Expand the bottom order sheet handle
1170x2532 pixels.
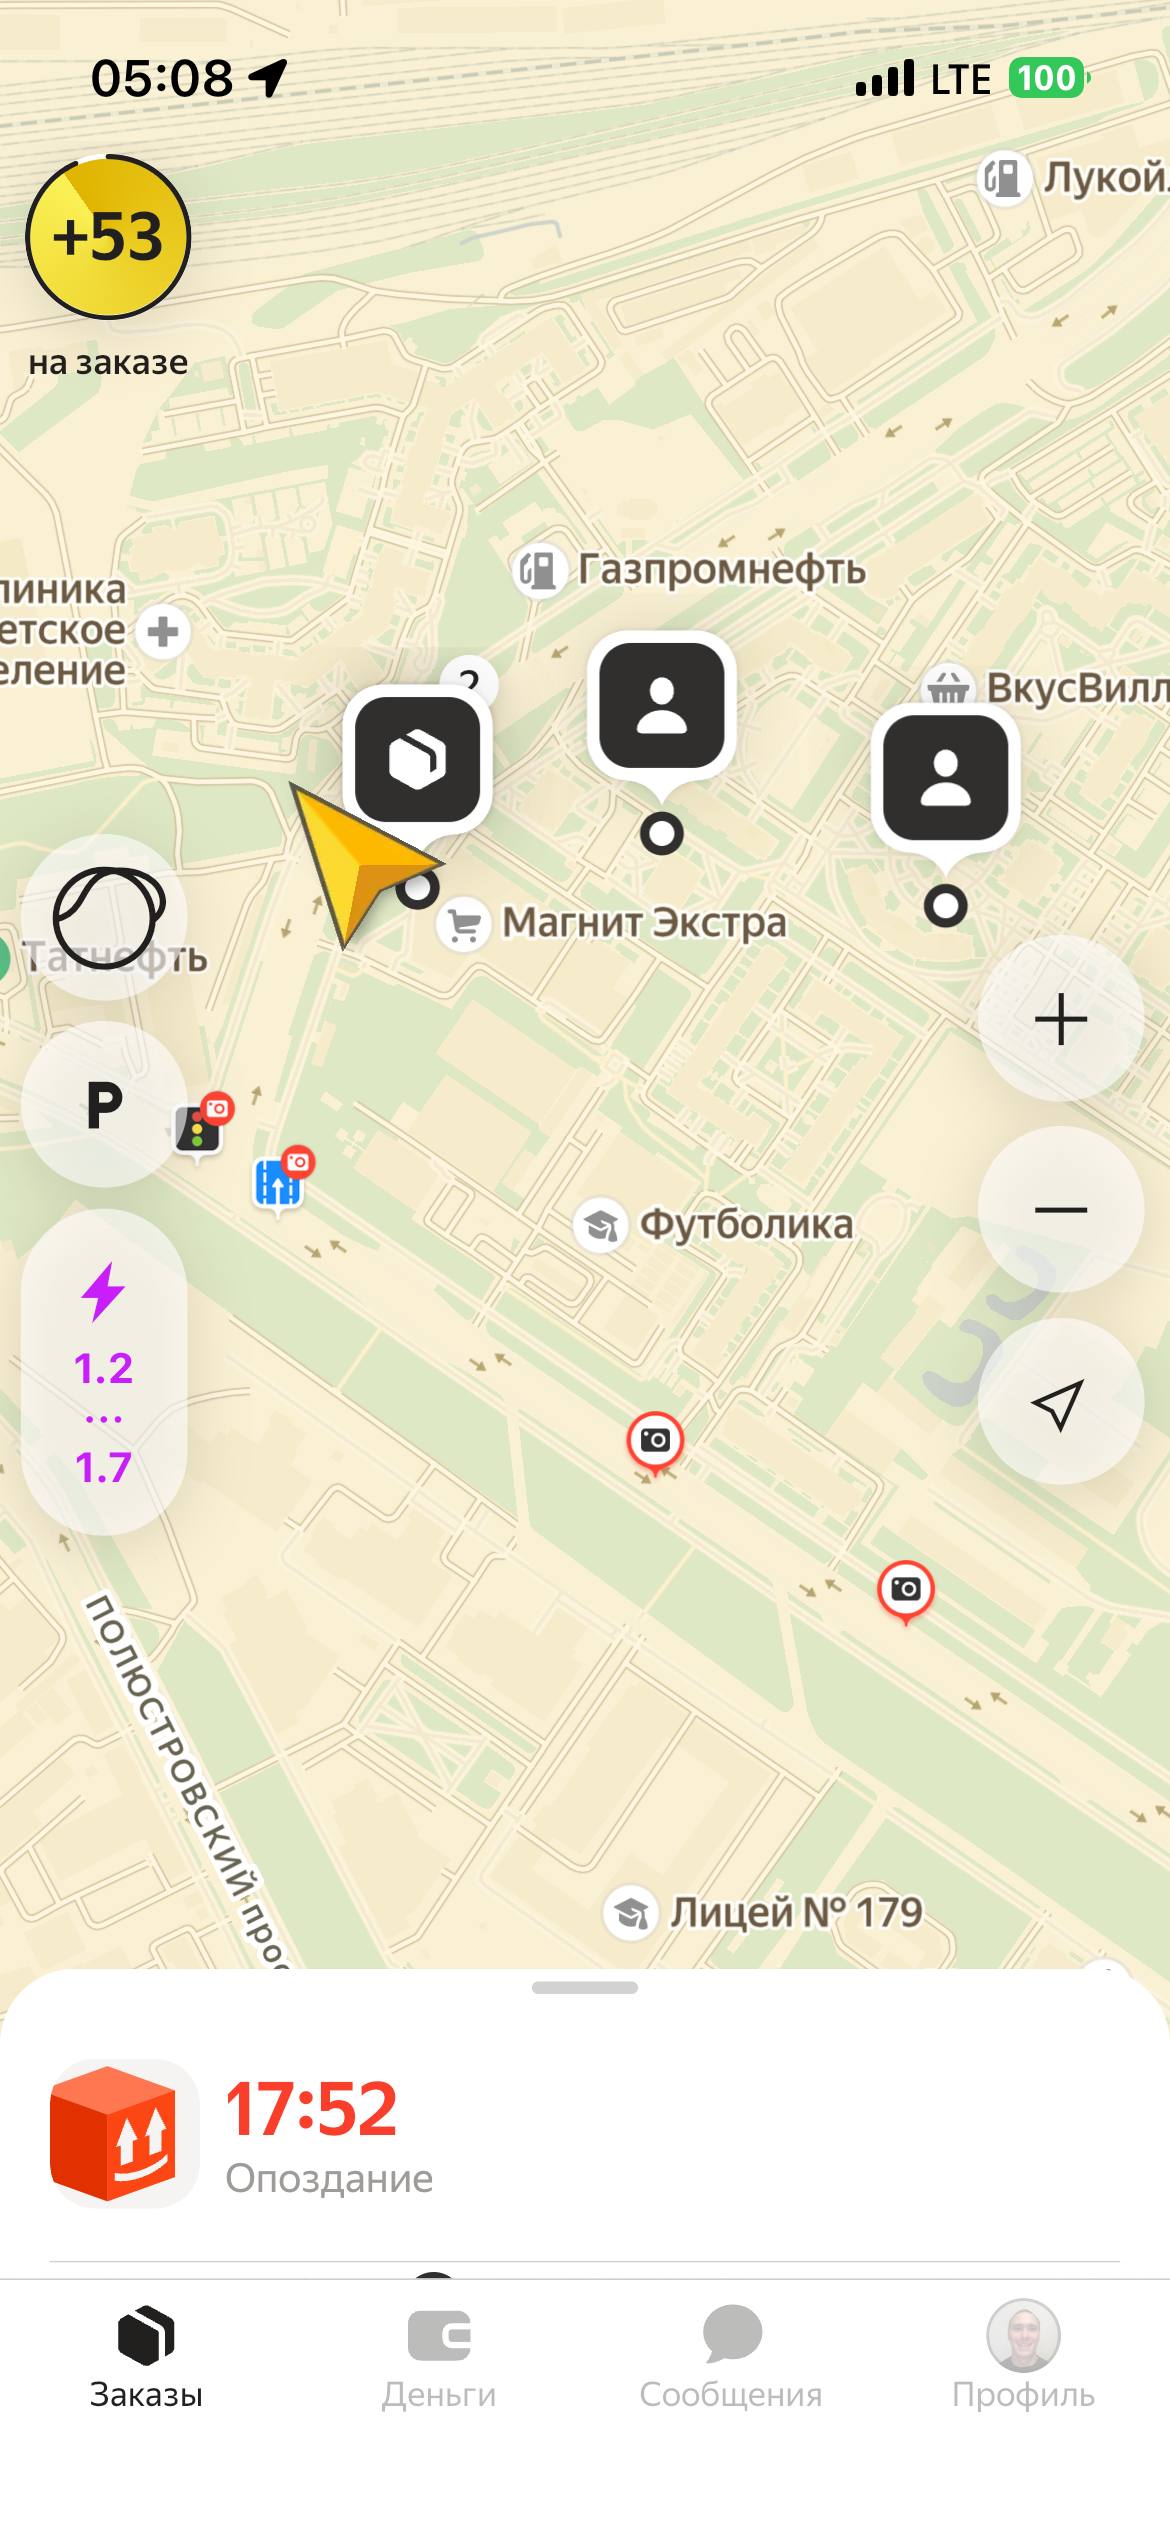coord(585,1988)
